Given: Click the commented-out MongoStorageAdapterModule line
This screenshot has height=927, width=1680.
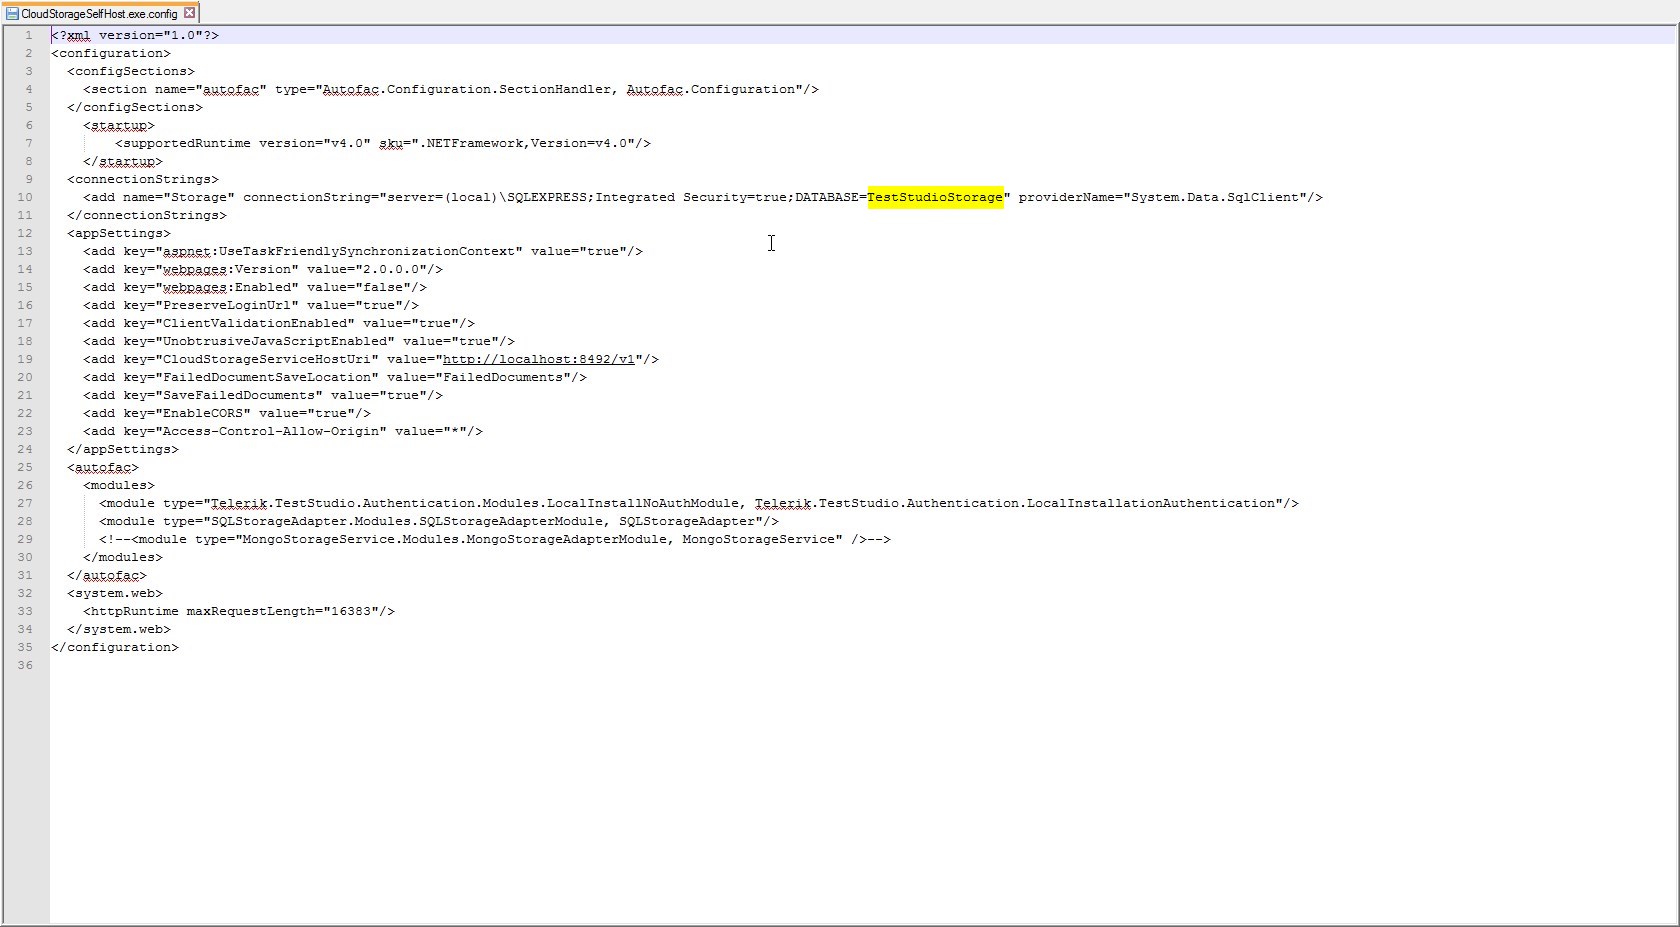Looking at the screenshot, I should pyautogui.click(x=494, y=539).
